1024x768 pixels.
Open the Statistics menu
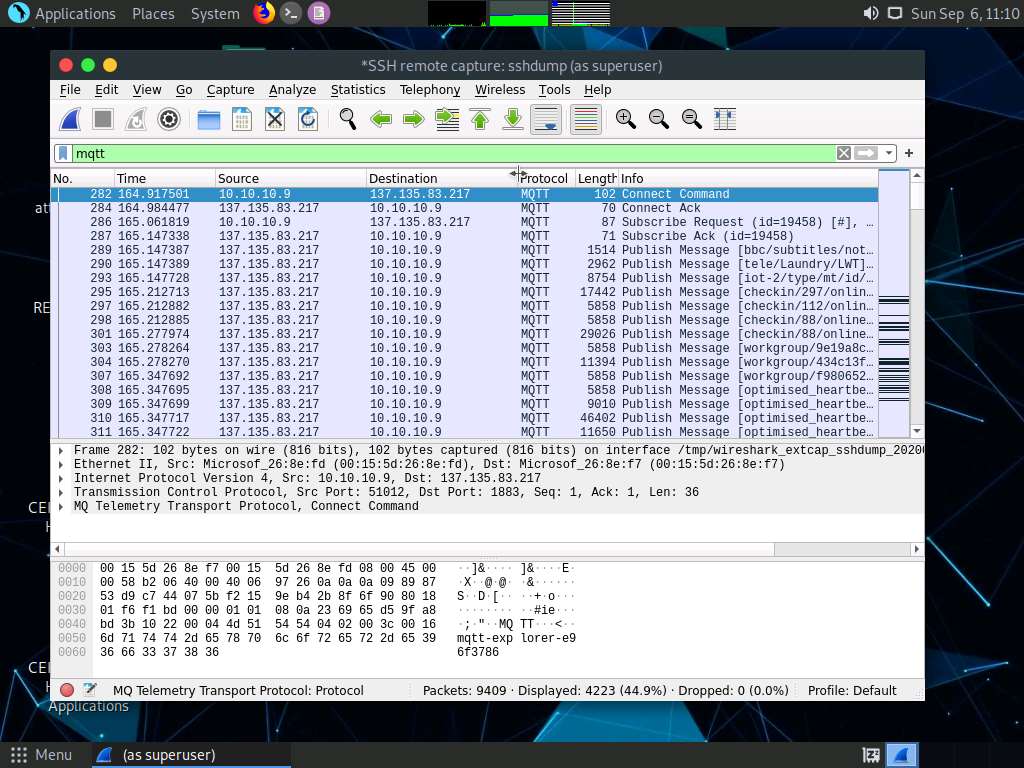[358, 89]
